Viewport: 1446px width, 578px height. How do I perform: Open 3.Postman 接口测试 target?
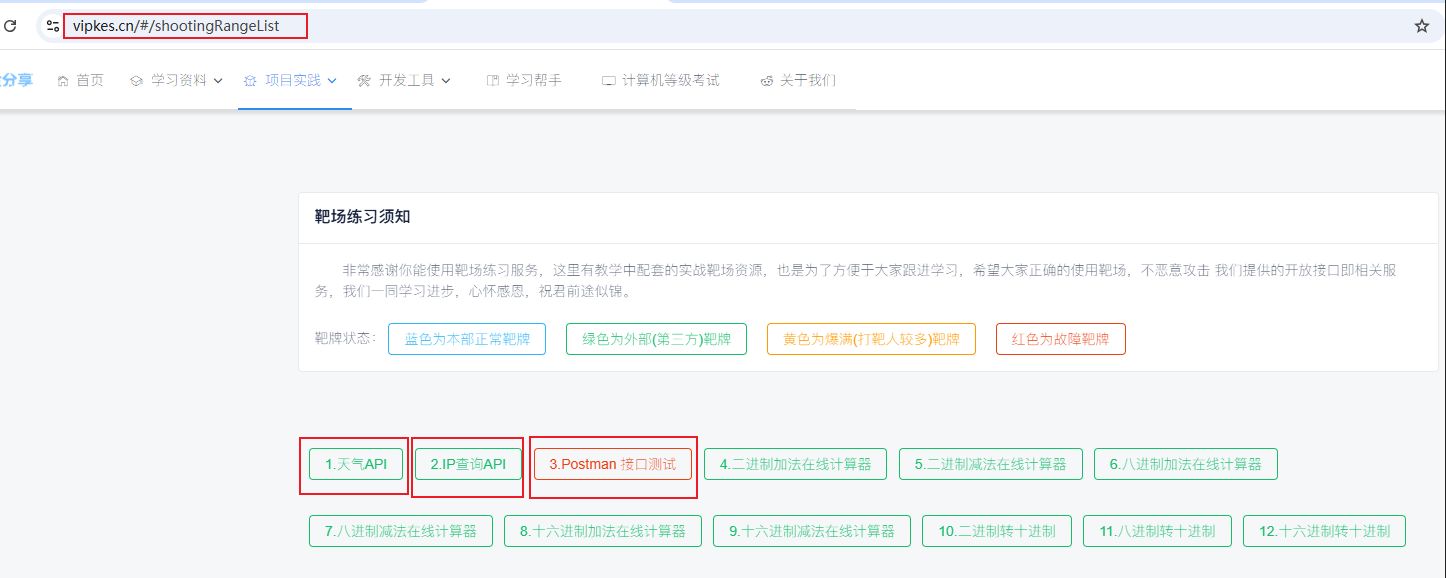(612, 464)
